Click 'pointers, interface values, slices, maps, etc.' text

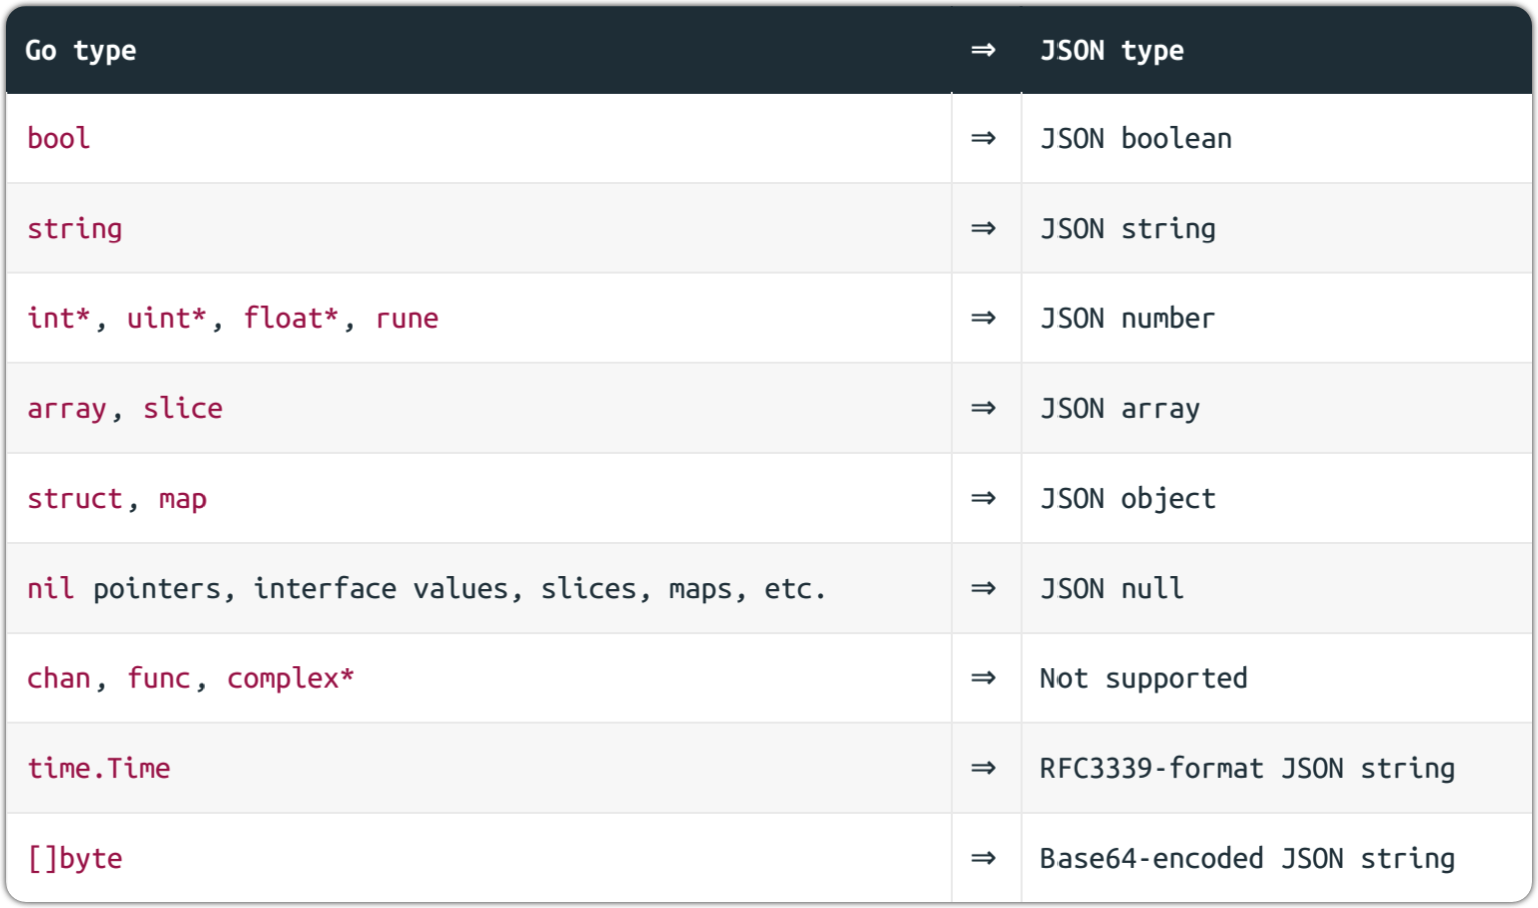tap(459, 589)
